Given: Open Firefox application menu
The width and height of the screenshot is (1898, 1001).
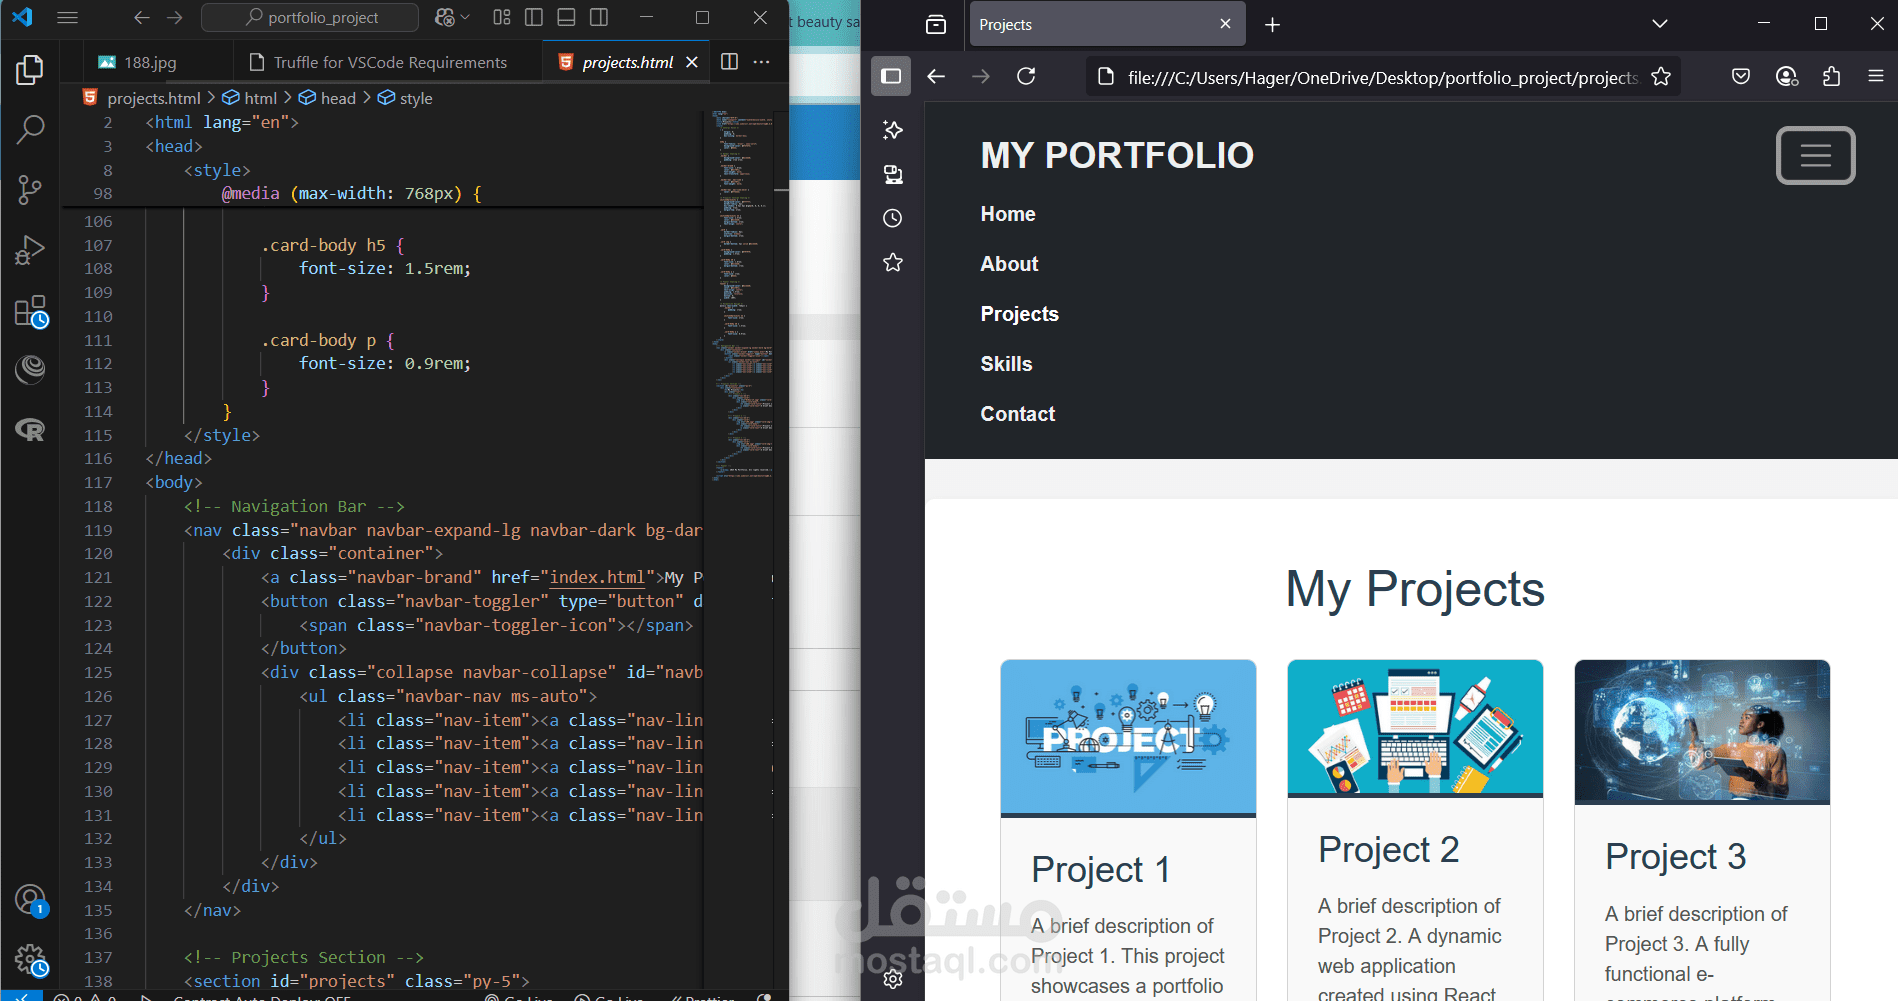Looking at the screenshot, I should [x=1876, y=76].
